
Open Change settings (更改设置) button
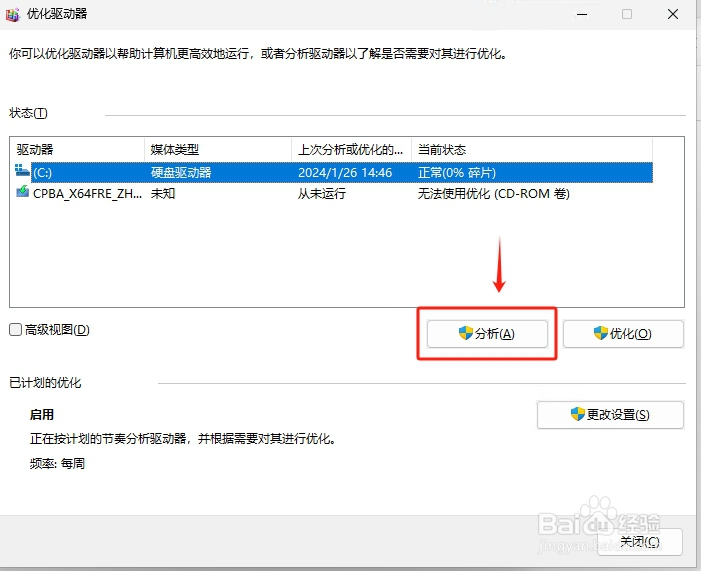point(610,415)
